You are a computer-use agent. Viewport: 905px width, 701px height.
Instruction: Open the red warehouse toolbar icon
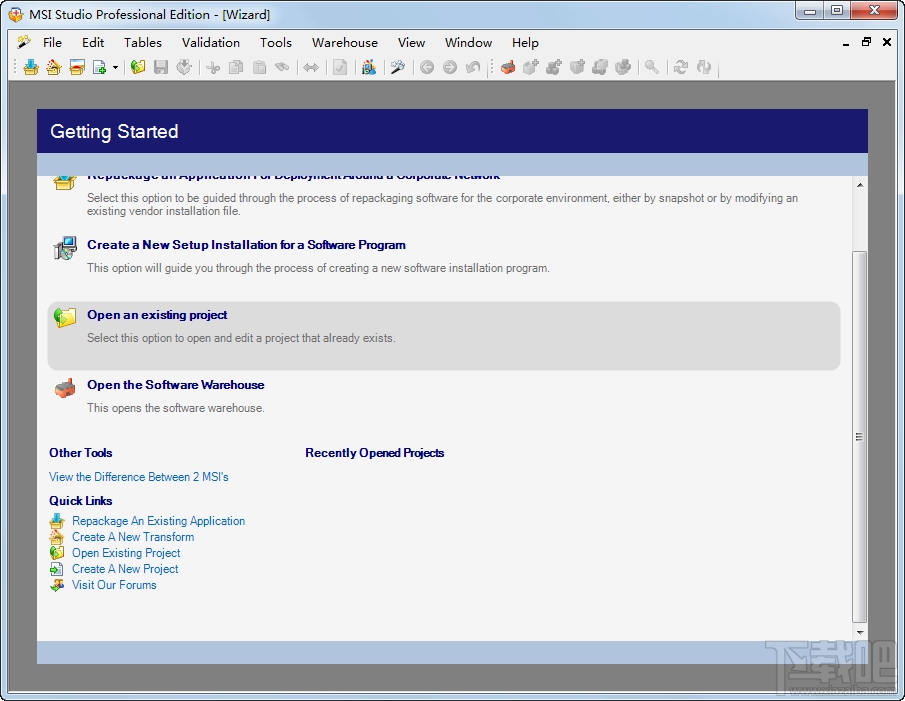[507, 68]
